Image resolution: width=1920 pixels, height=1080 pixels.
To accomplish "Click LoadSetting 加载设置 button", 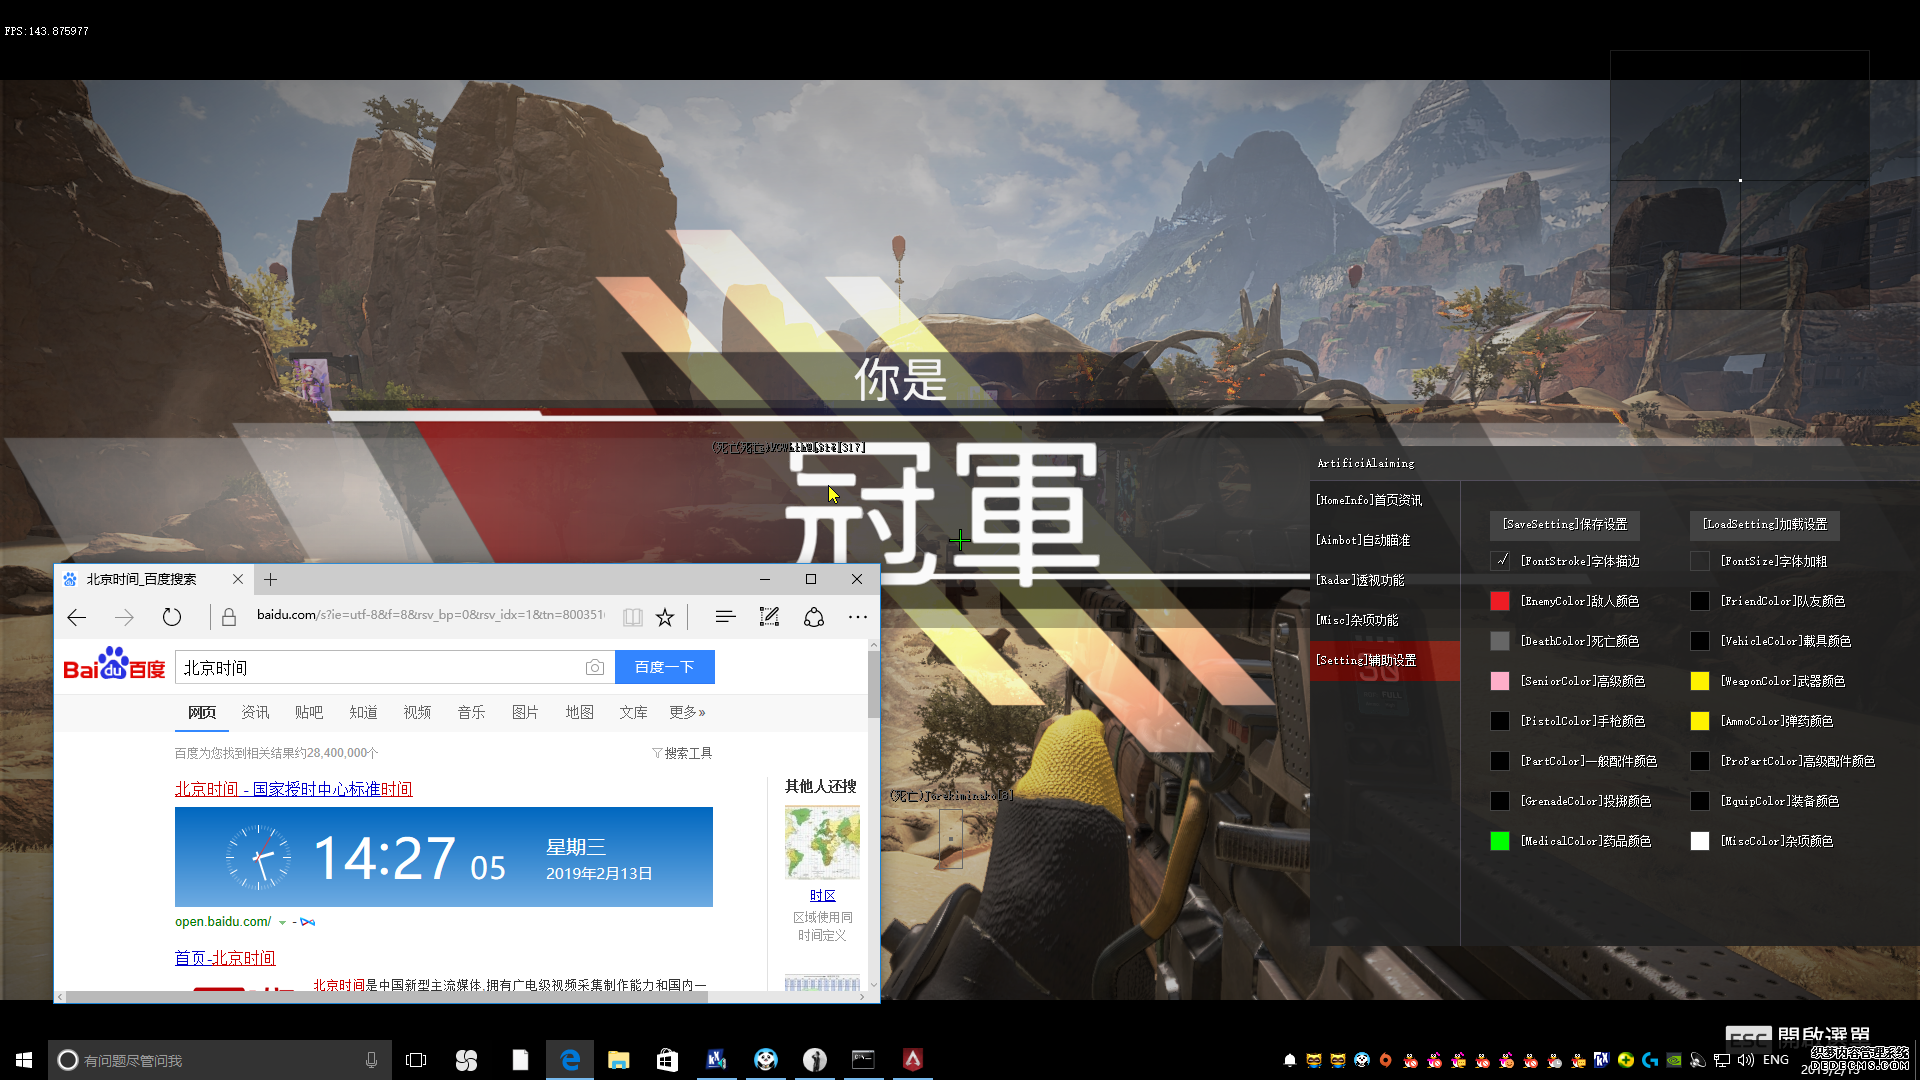I will (x=1765, y=524).
